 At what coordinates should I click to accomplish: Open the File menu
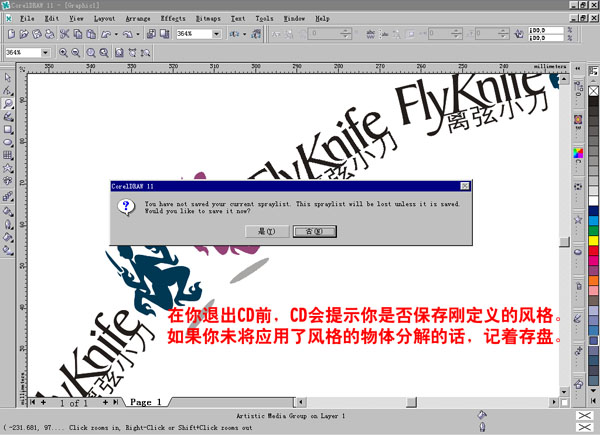[27, 18]
